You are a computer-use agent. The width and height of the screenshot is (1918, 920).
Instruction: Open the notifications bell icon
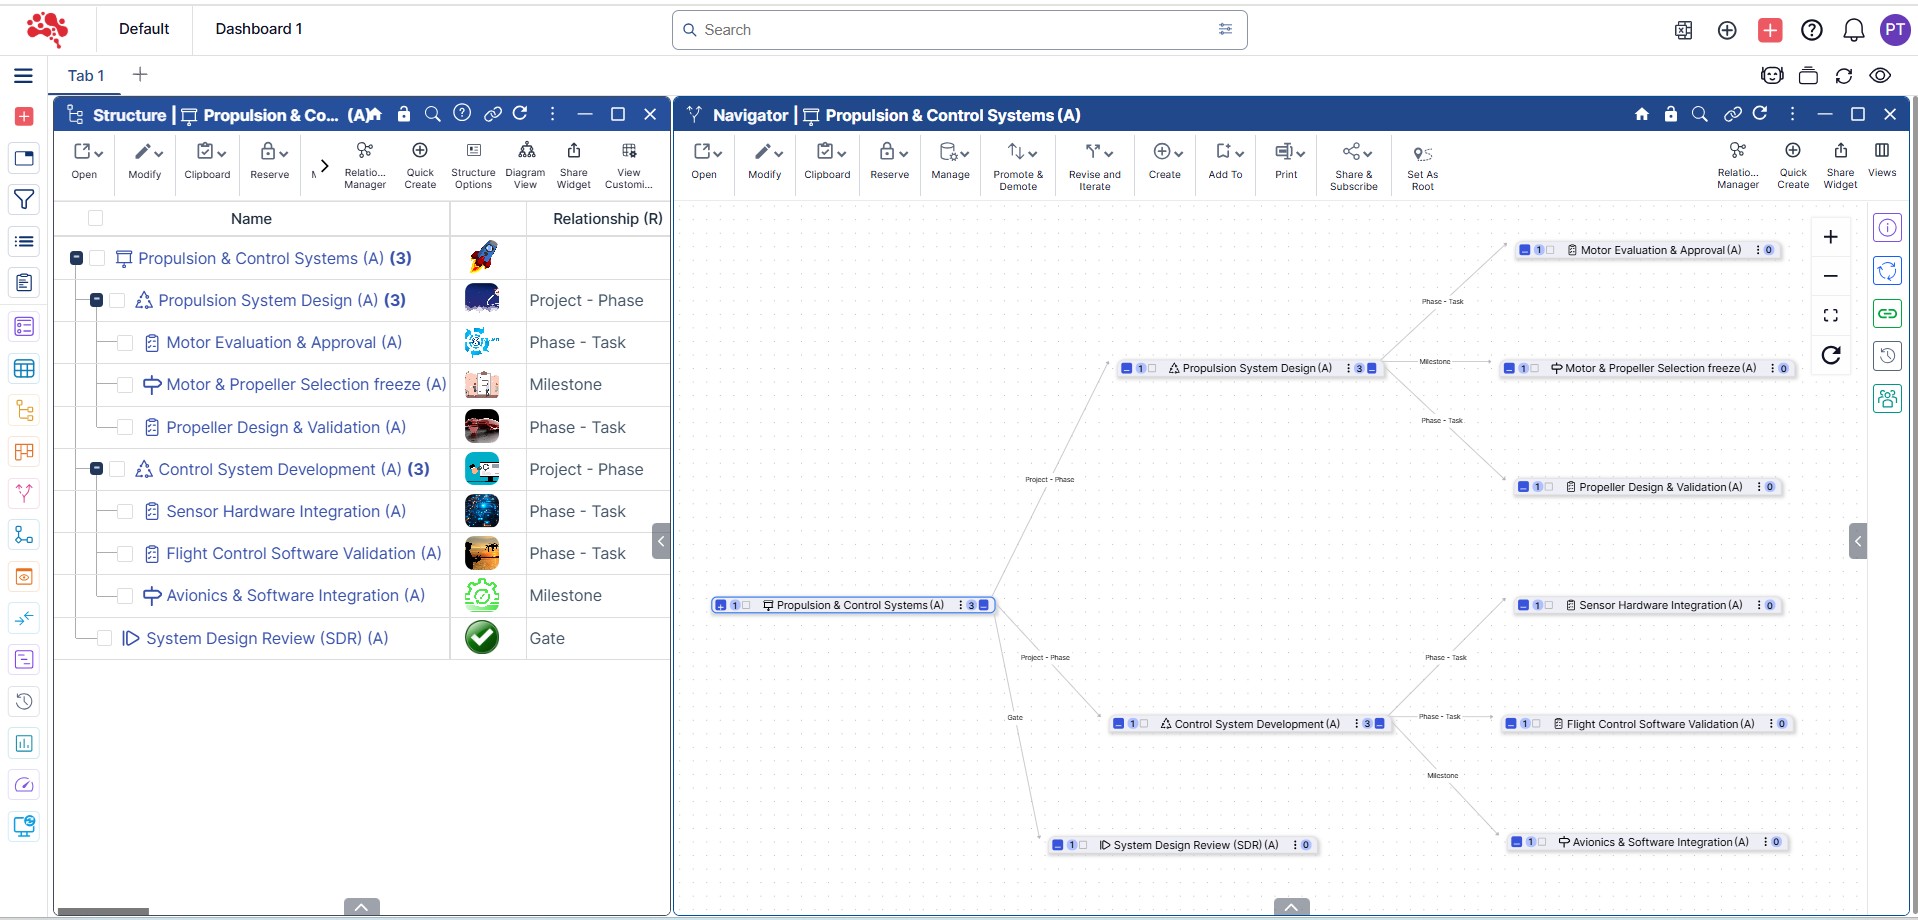(x=1853, y=30)
